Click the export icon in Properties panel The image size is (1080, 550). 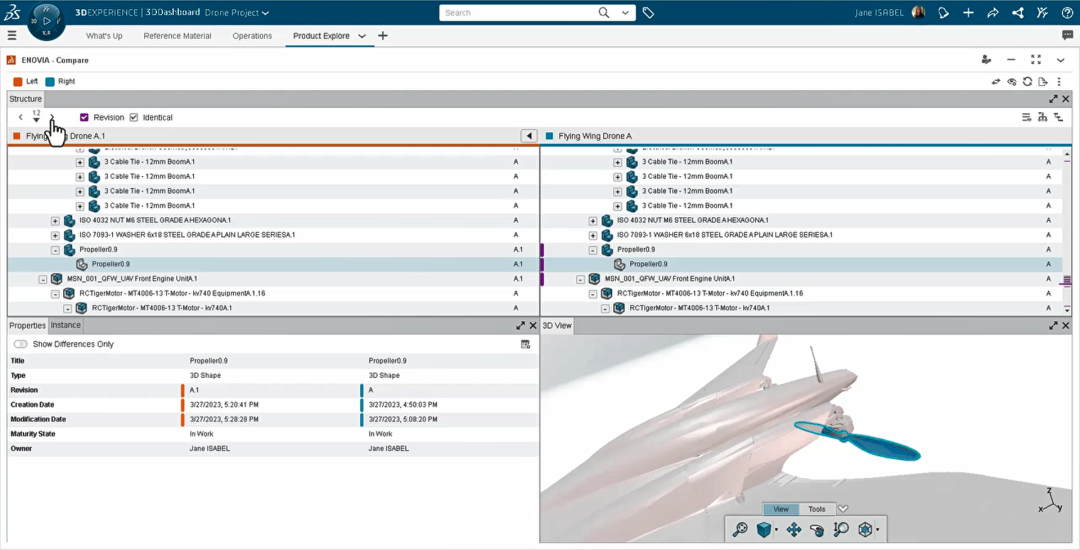pyautogui.click(x=526, y=344)
